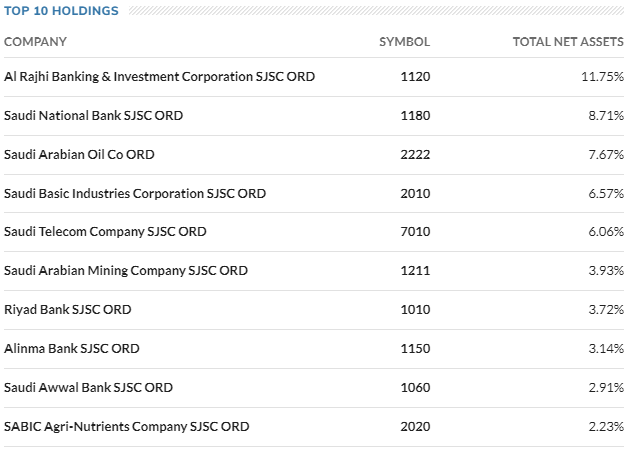
Task: Select Riyad Bank SJSC ORD
Action: click(68, 310)
